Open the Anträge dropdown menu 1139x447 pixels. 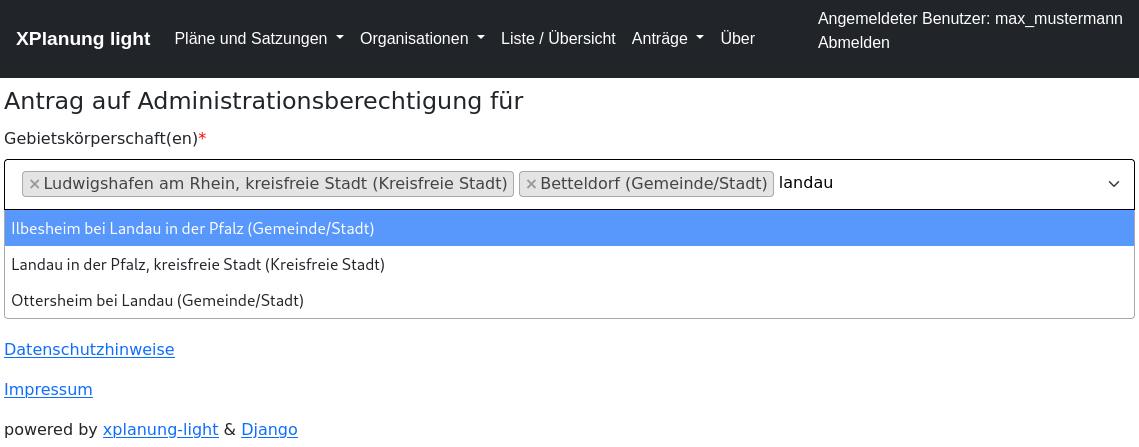[x=667, y=39]
